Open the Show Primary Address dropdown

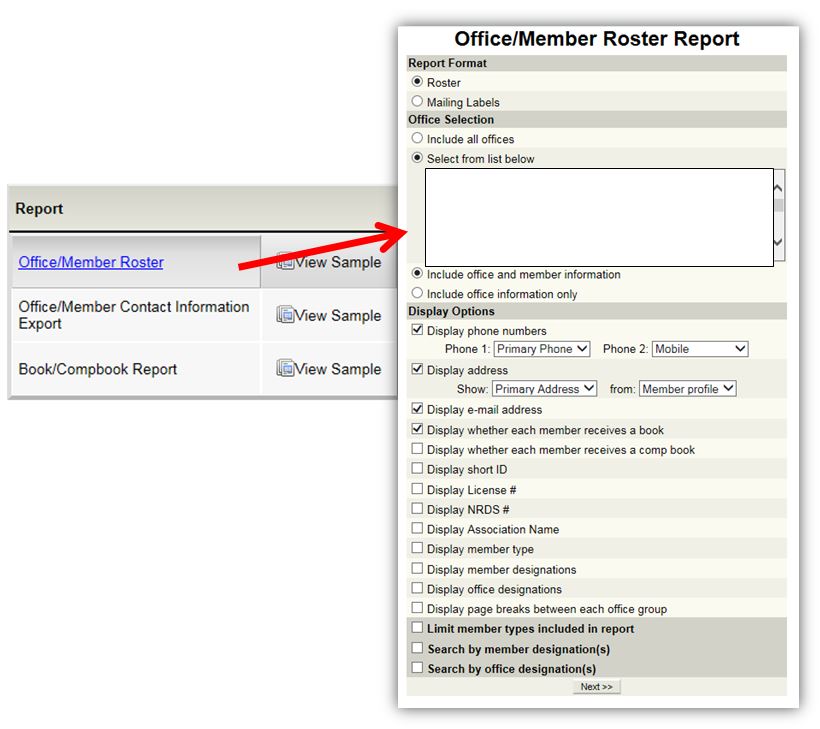[x=544, y=389]
